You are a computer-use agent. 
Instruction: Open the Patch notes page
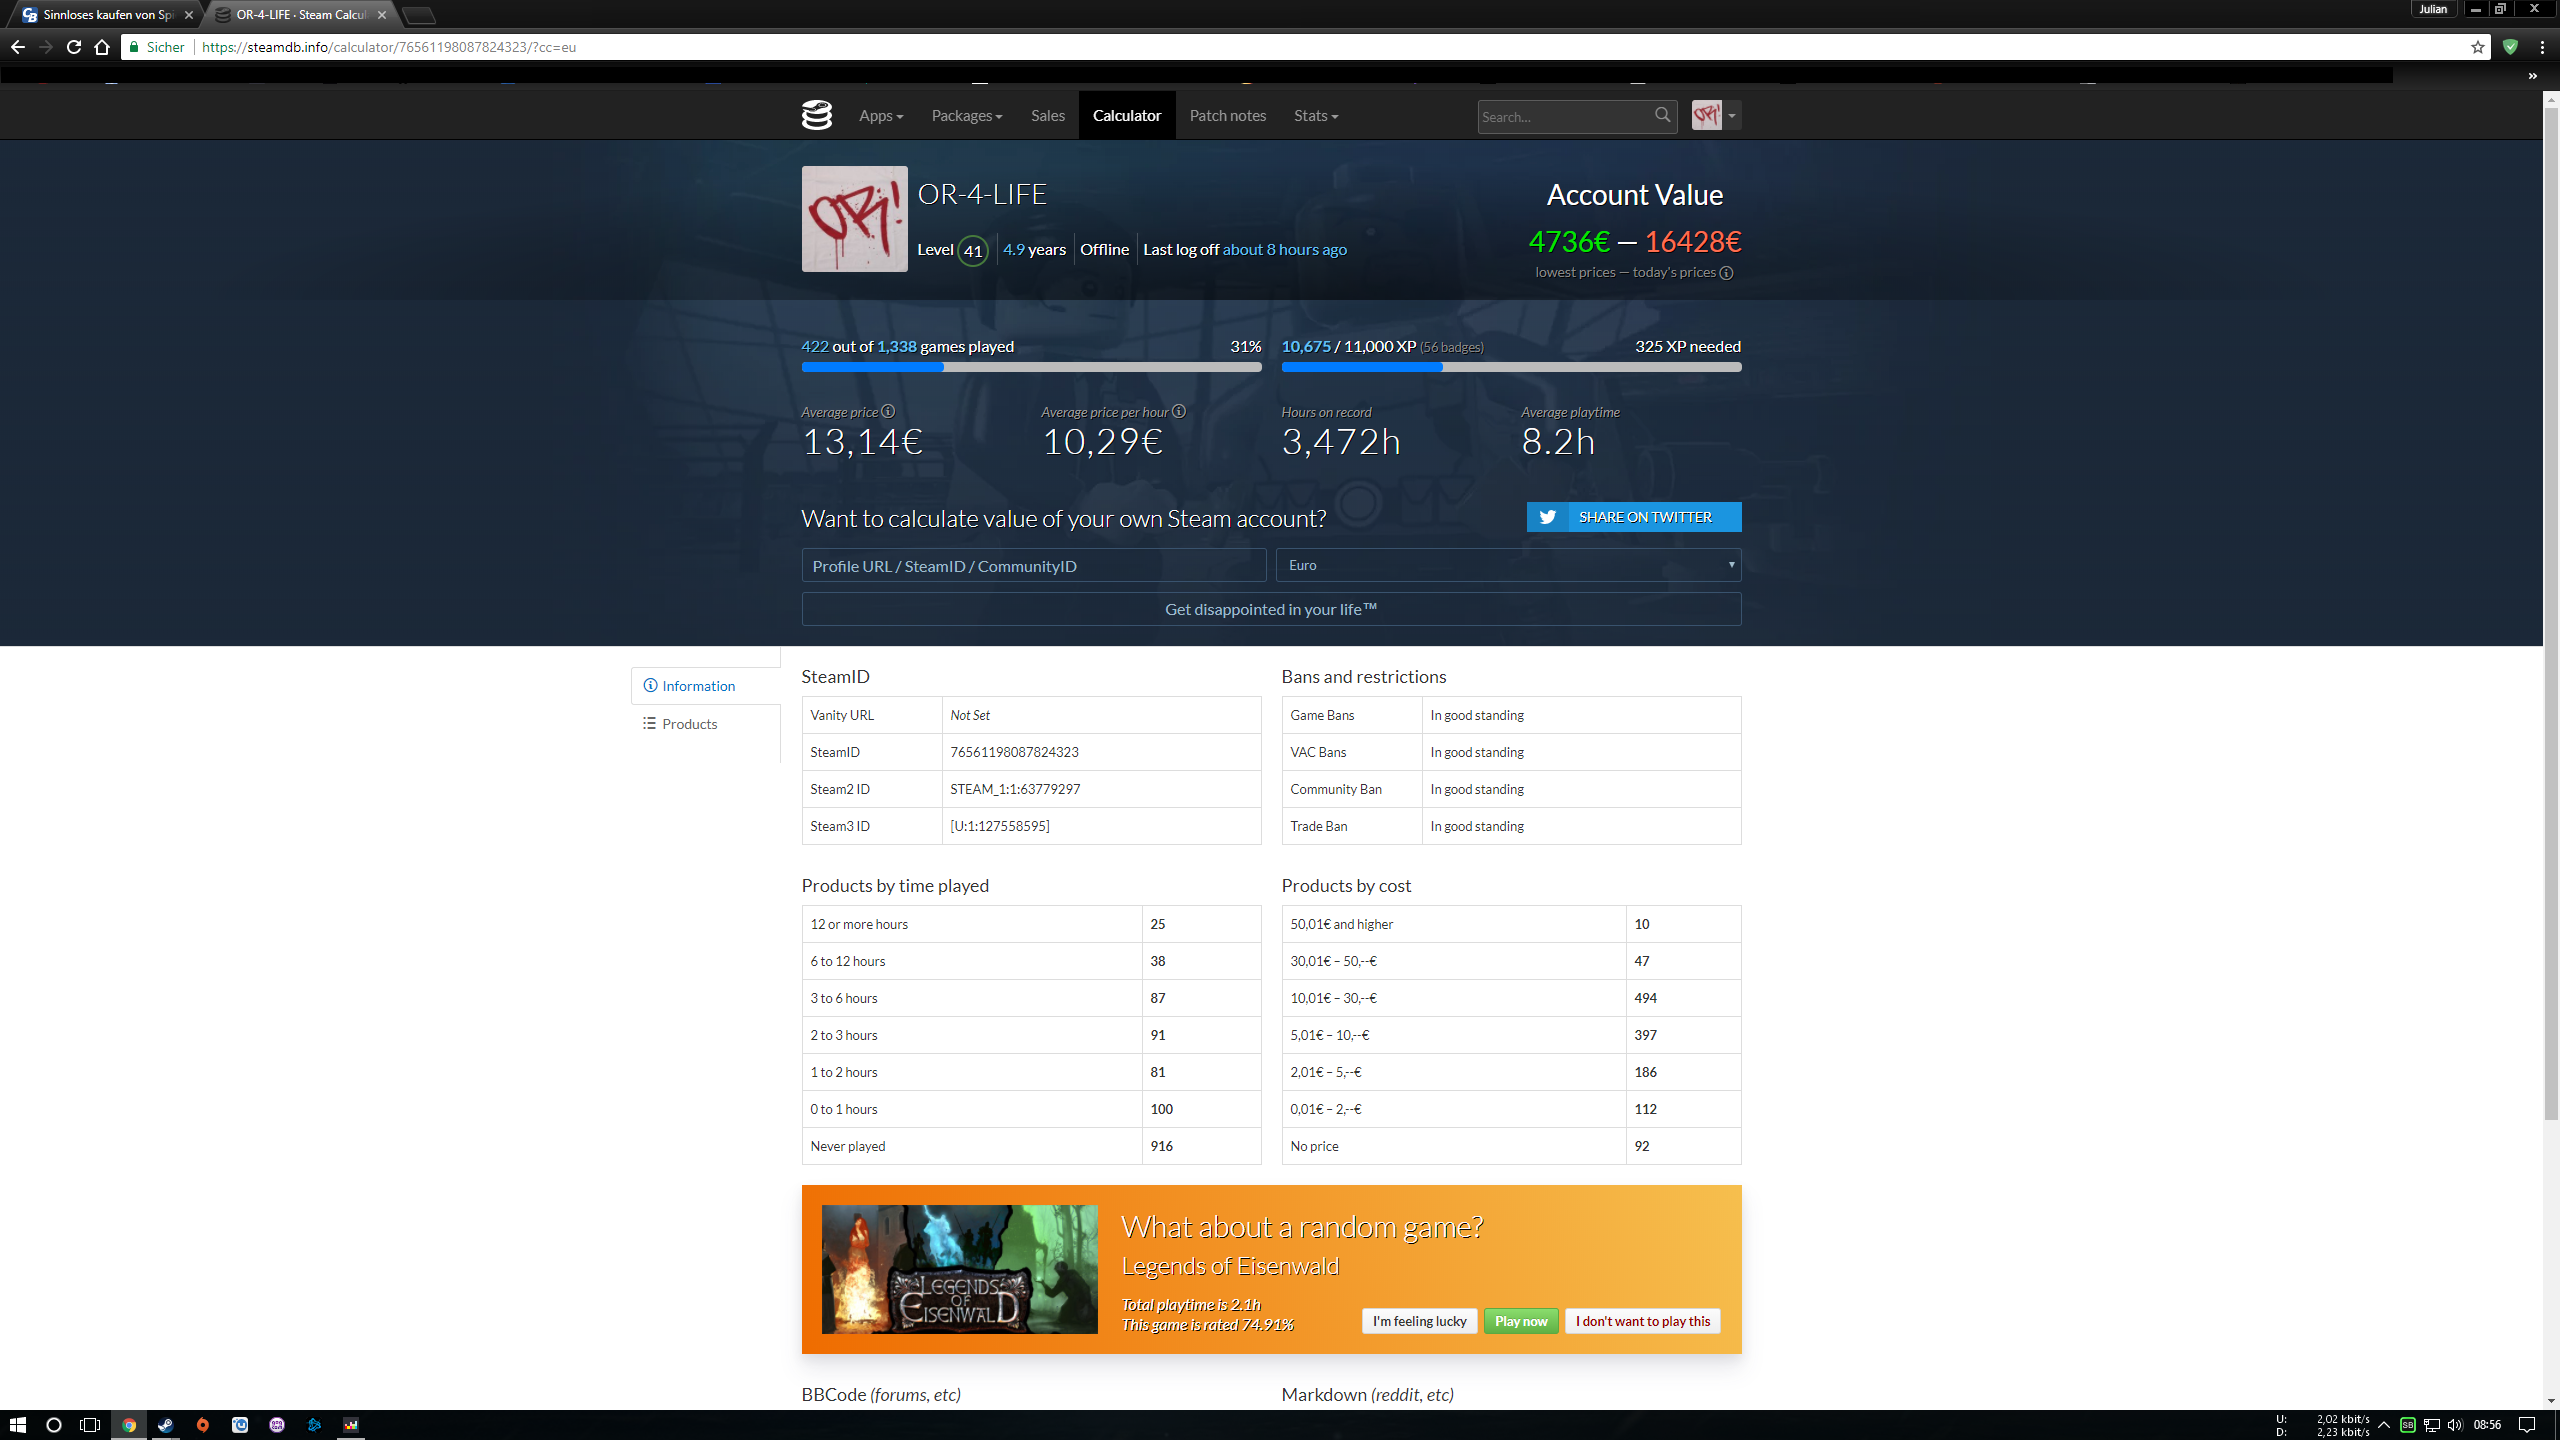pos(1227,116)
